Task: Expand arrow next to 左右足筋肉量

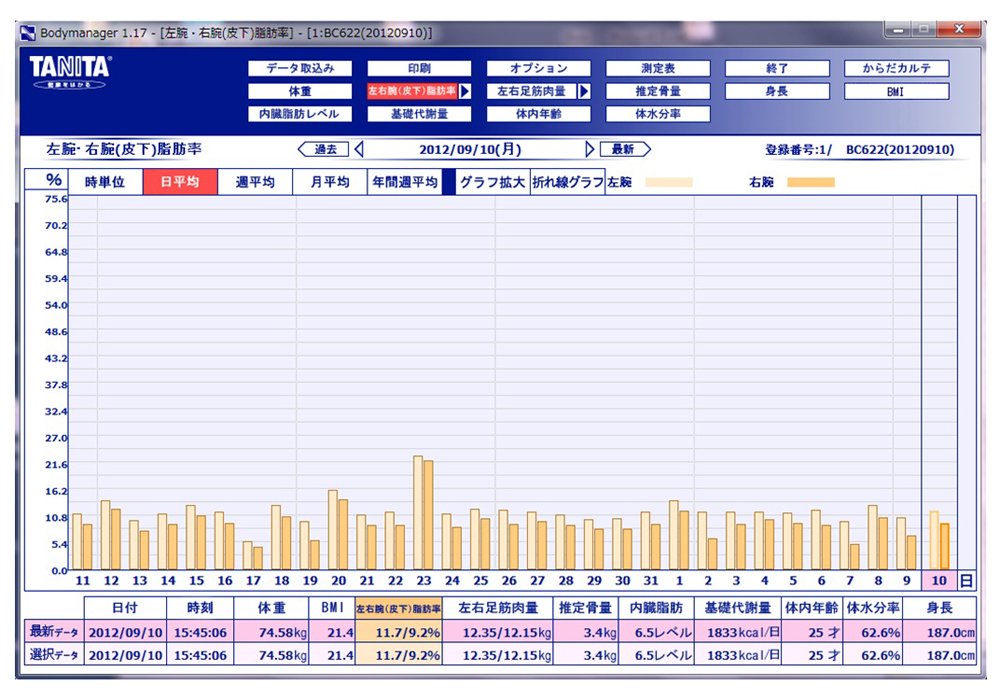Action: coord(584,91)
